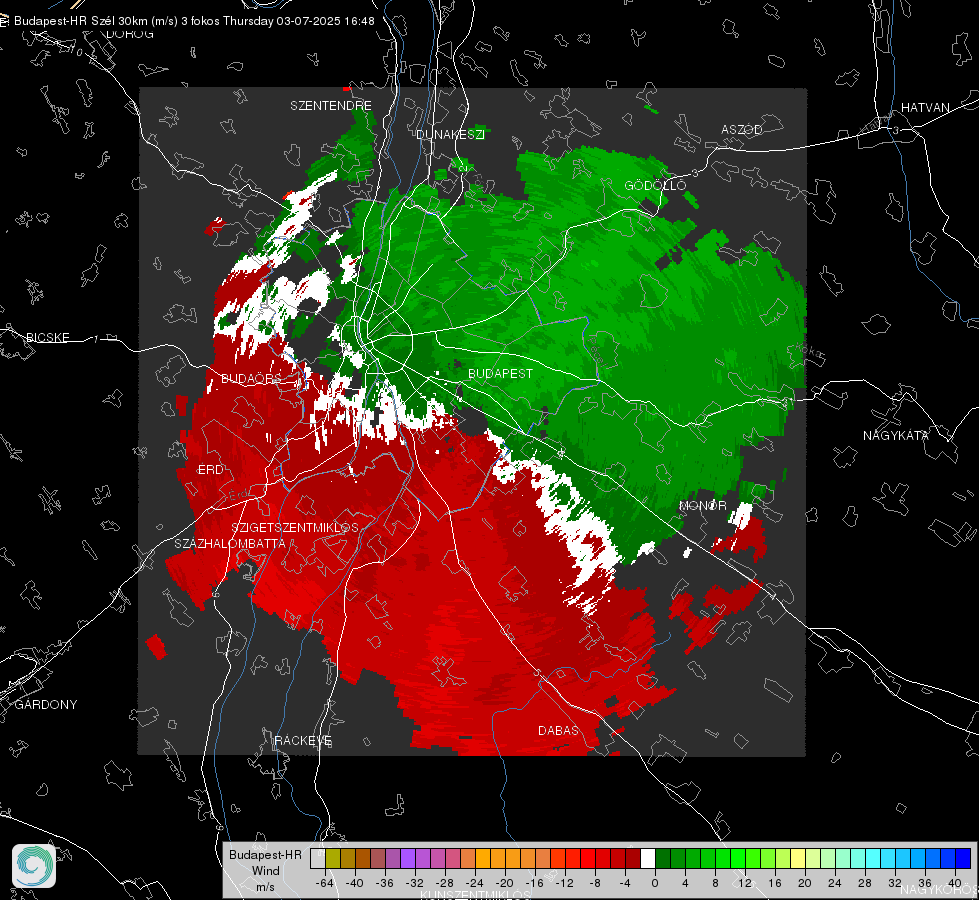
Task: Click the BUDAÖRS town label
Action: point(252,379)
